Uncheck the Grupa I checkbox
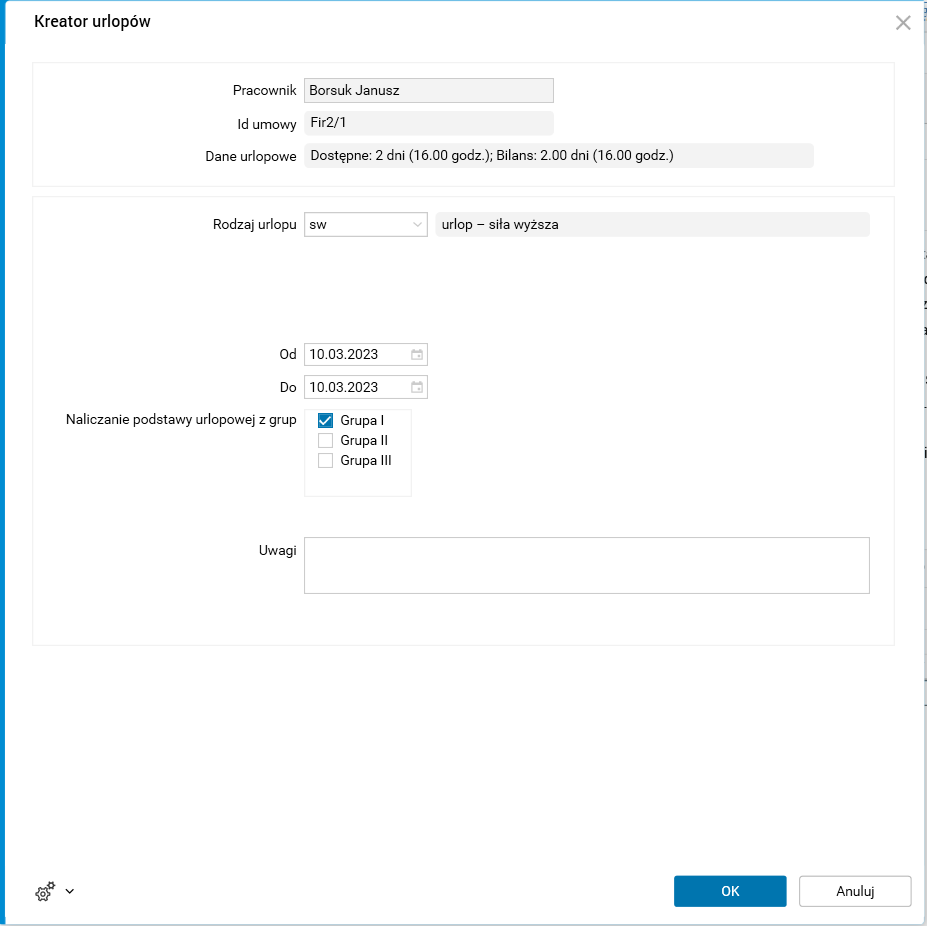This screenshot has width=927, height=926. coord(325,421)
